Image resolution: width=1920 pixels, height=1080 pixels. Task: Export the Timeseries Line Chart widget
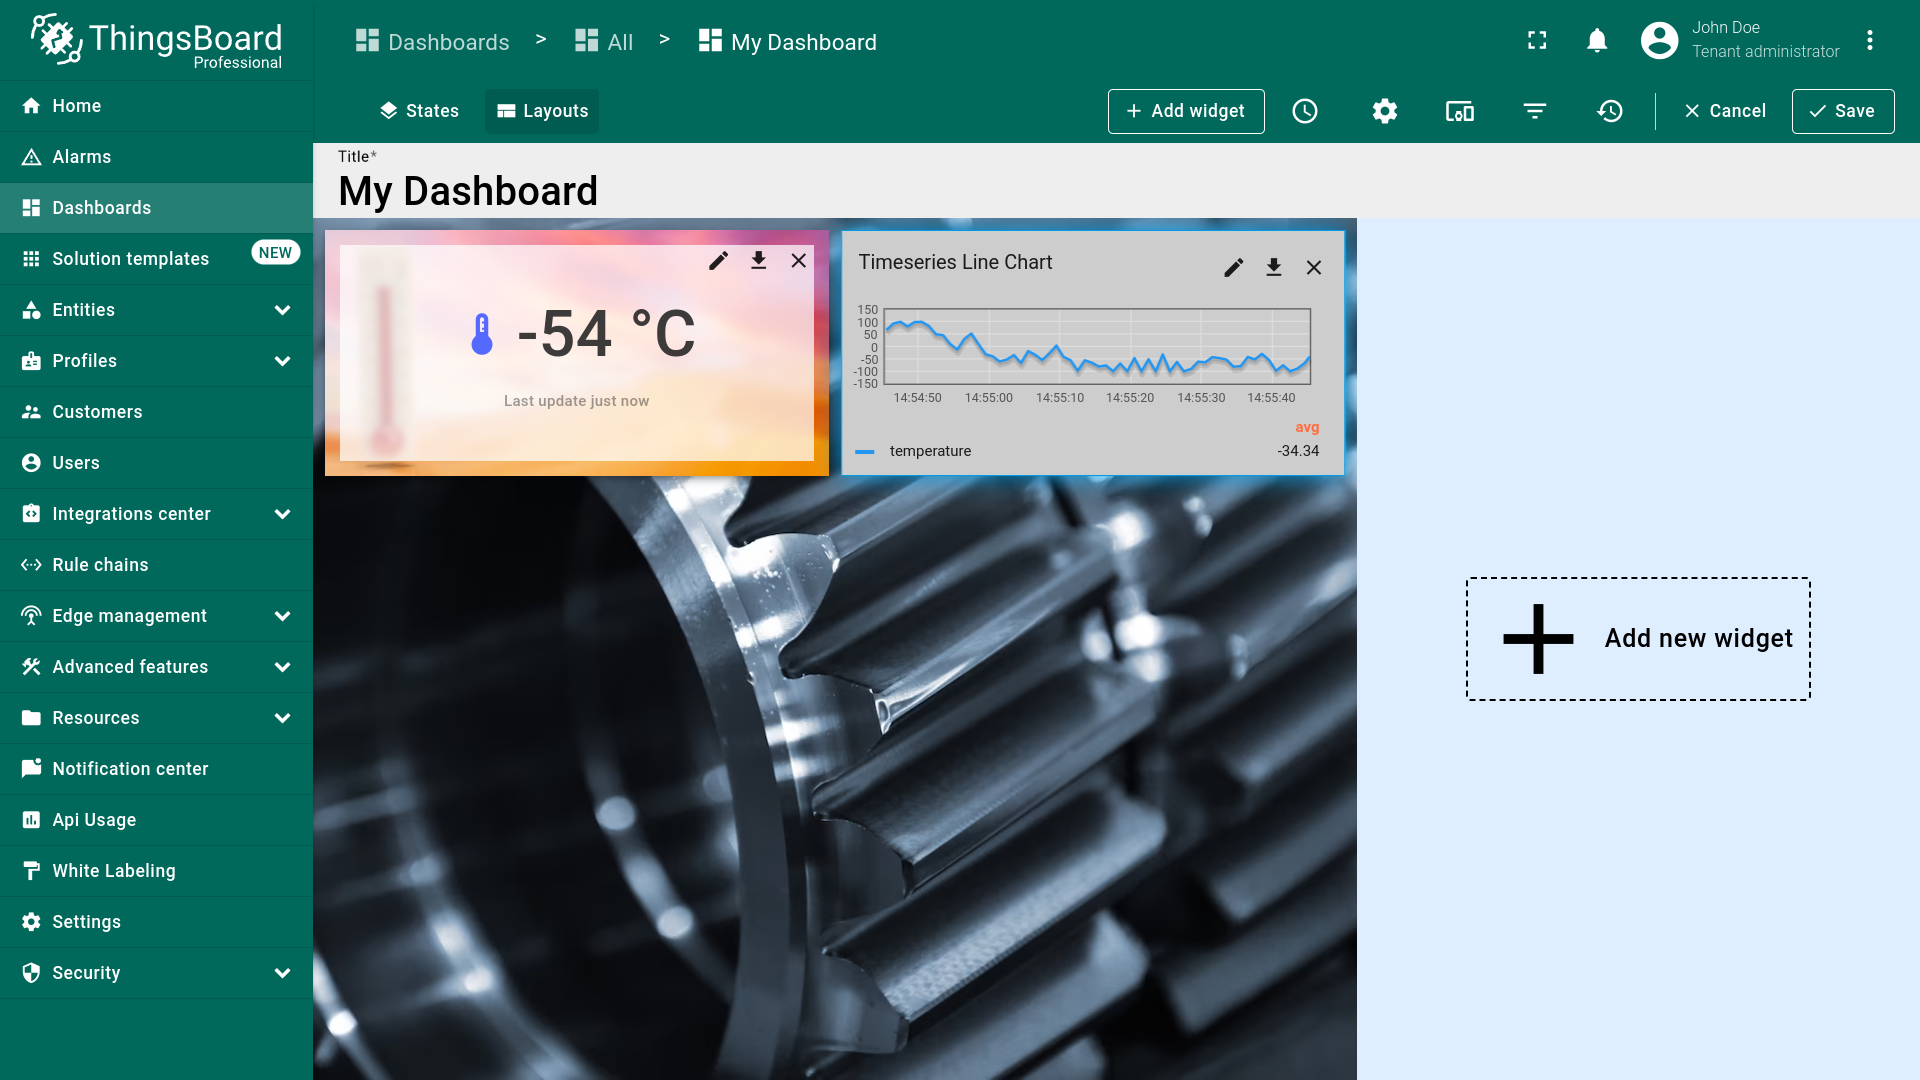(1274, 267)
